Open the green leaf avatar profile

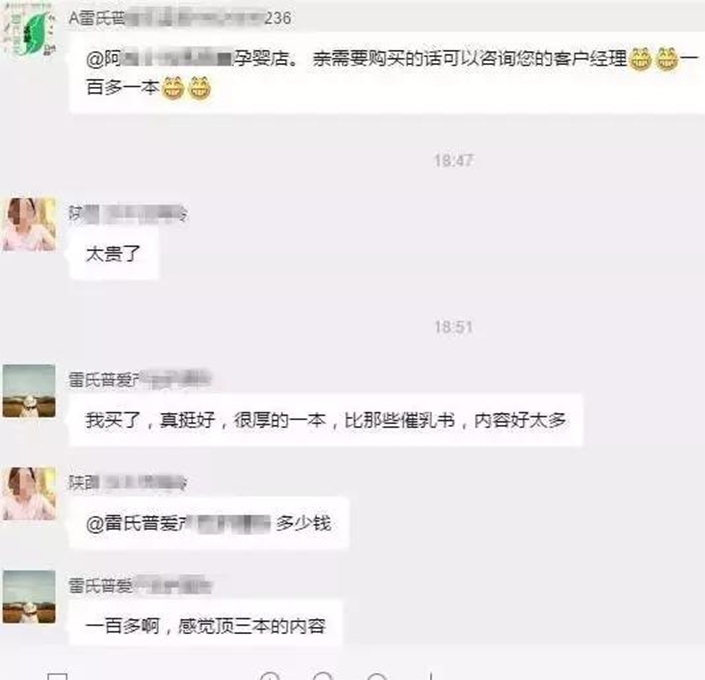29,31
